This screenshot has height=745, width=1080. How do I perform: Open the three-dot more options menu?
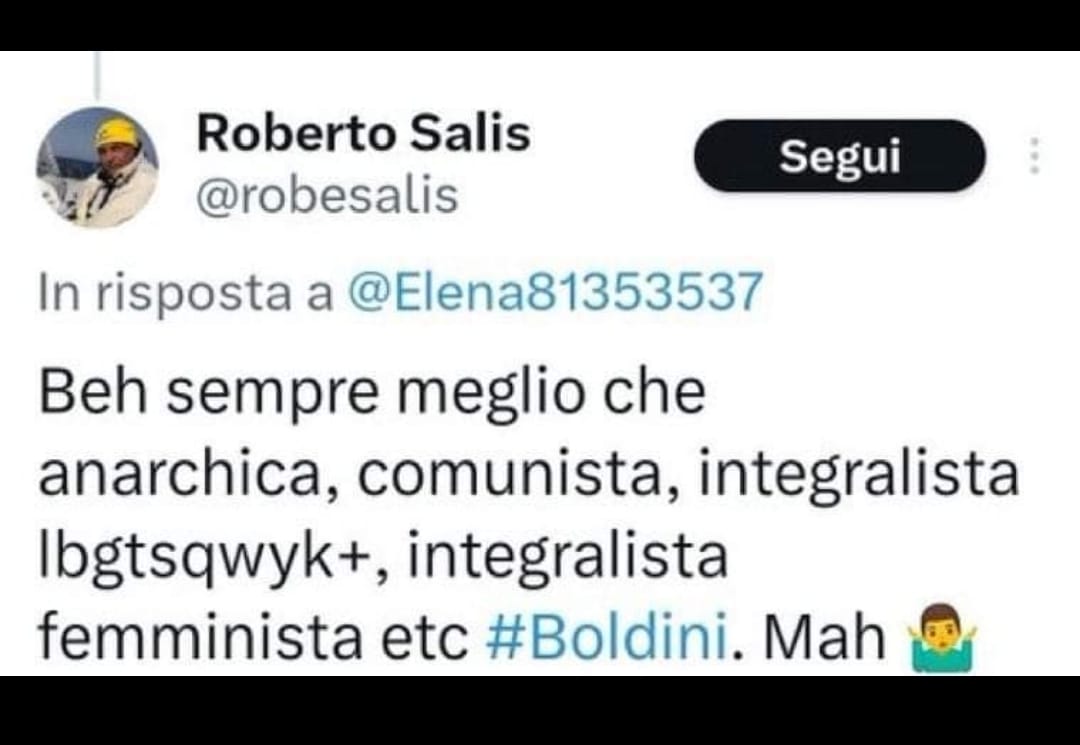tap(1033, 156)
